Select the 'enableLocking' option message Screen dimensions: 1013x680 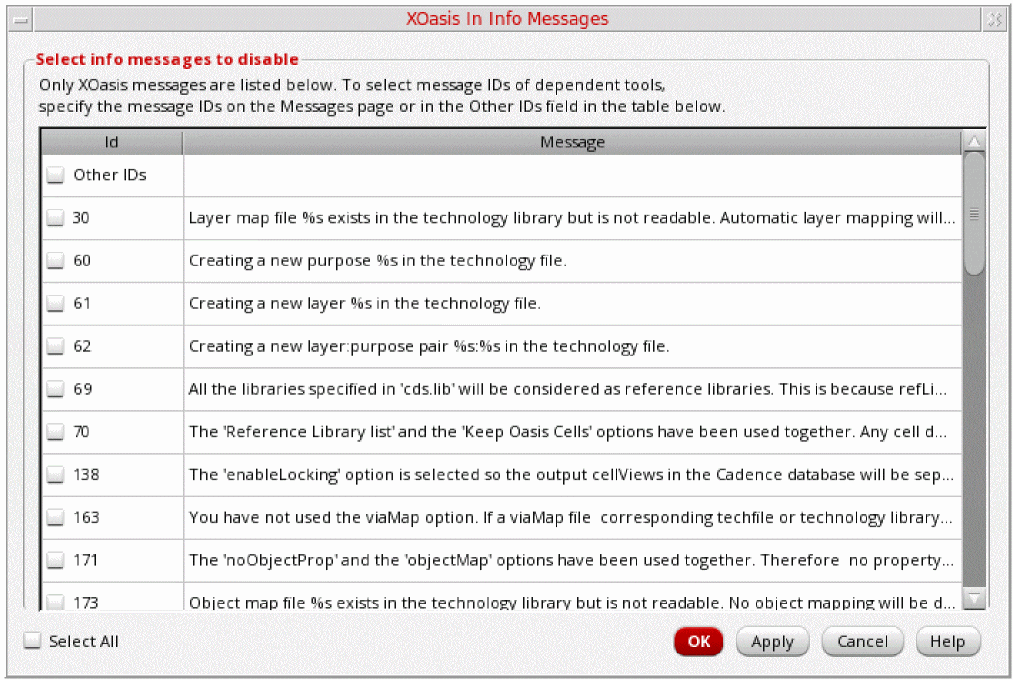tap(571, 475)
